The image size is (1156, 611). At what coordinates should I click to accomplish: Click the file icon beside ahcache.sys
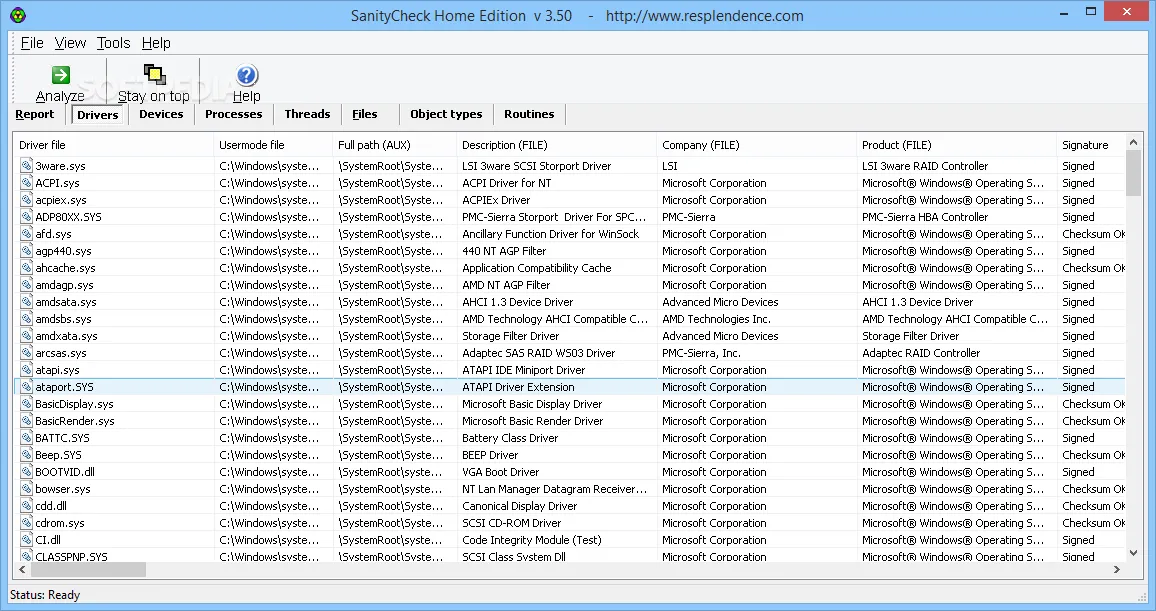pos(27,268)
